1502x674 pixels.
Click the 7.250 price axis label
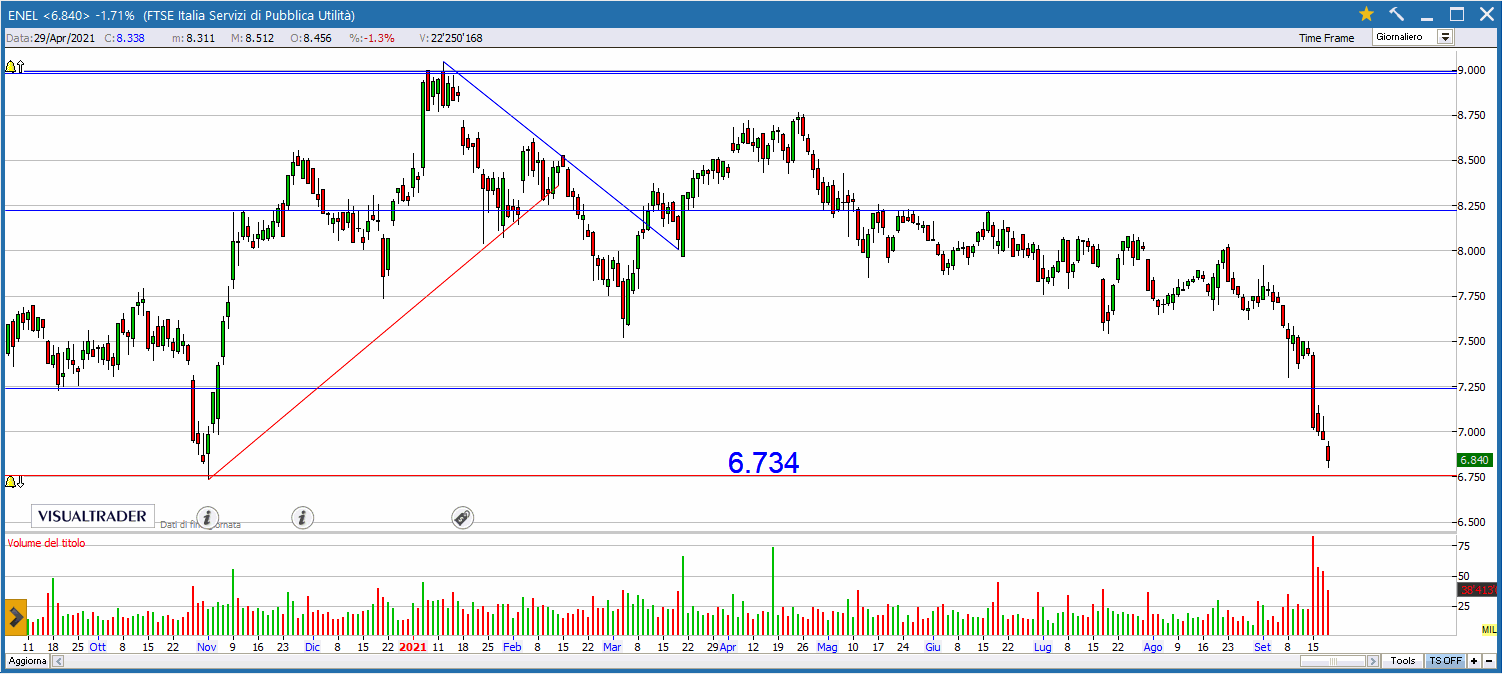pos(1471,387)
